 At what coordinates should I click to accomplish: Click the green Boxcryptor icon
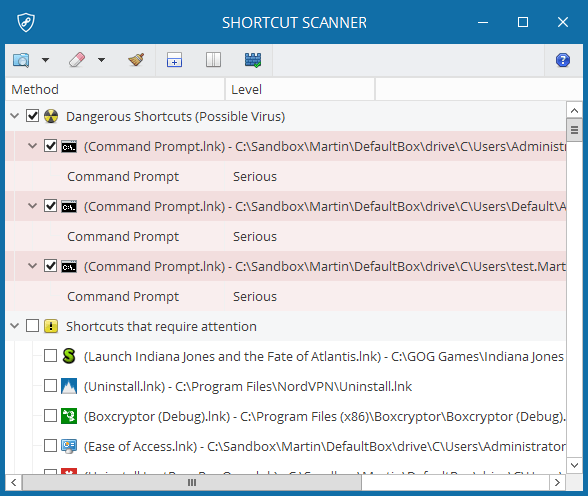click(69, 416)
